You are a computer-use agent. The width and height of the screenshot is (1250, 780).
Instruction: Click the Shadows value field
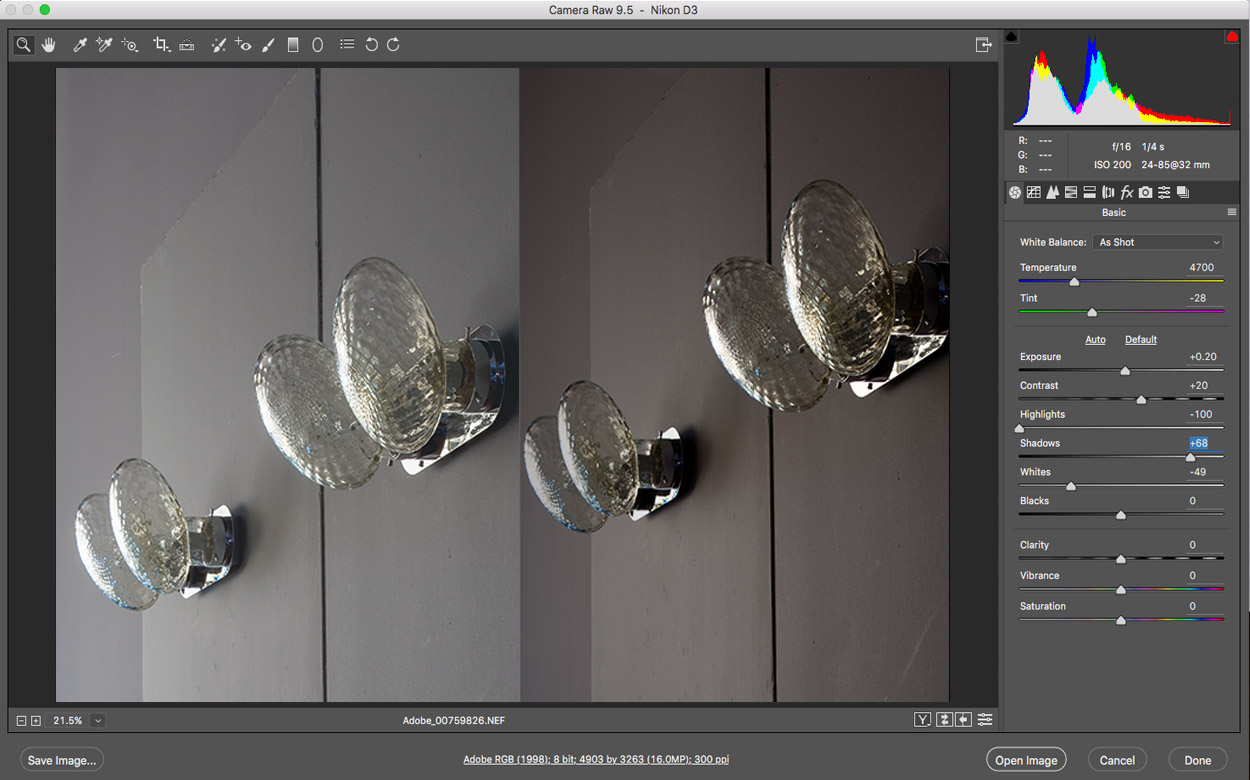1198,443
